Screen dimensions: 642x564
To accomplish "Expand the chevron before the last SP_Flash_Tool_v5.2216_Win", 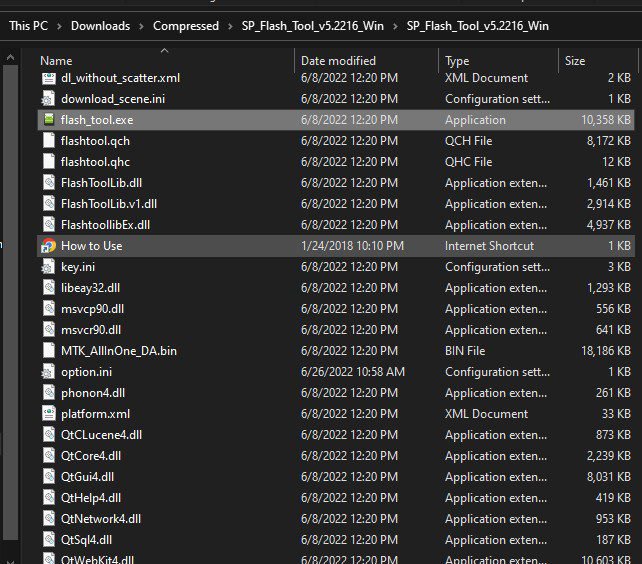I will [x=395, y=26].
